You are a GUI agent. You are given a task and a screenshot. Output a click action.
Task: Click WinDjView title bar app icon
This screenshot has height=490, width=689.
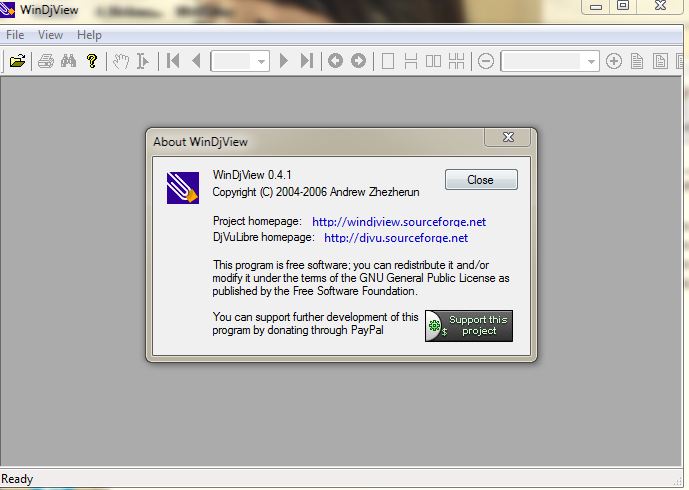point(7,9)
